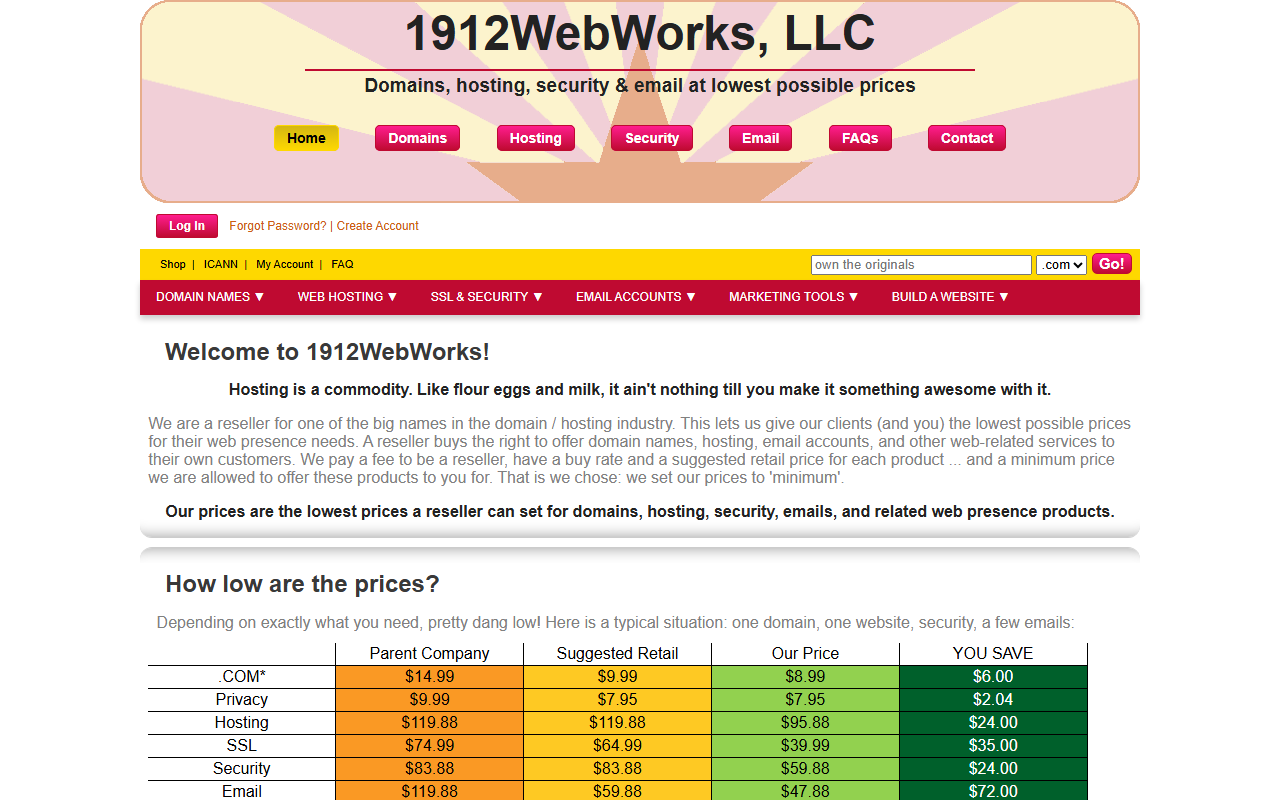The height and width of the screenshot is (800, 1280).
Task: Click the How low are the prices? heading
Action: tap(302, 584)
